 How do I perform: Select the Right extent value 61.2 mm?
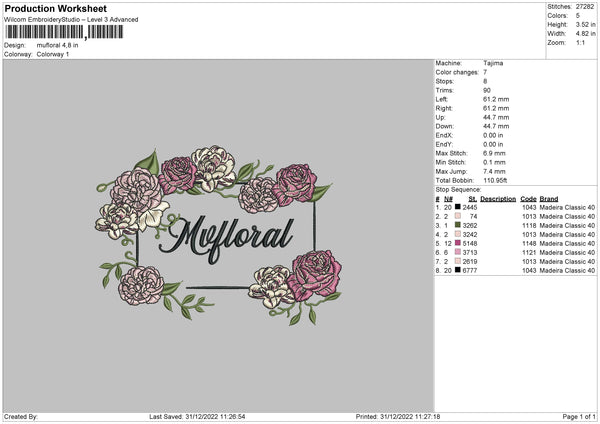[496, 108]
